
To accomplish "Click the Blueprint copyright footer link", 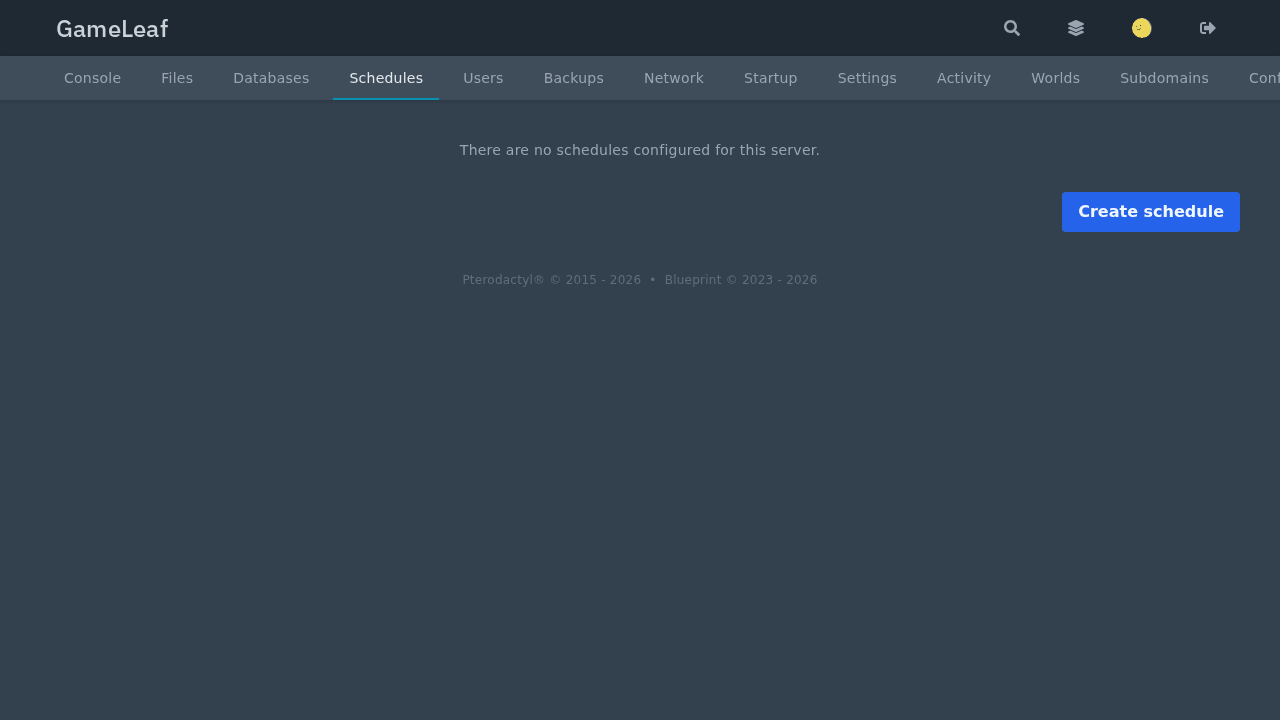I will tap(741, 280).
